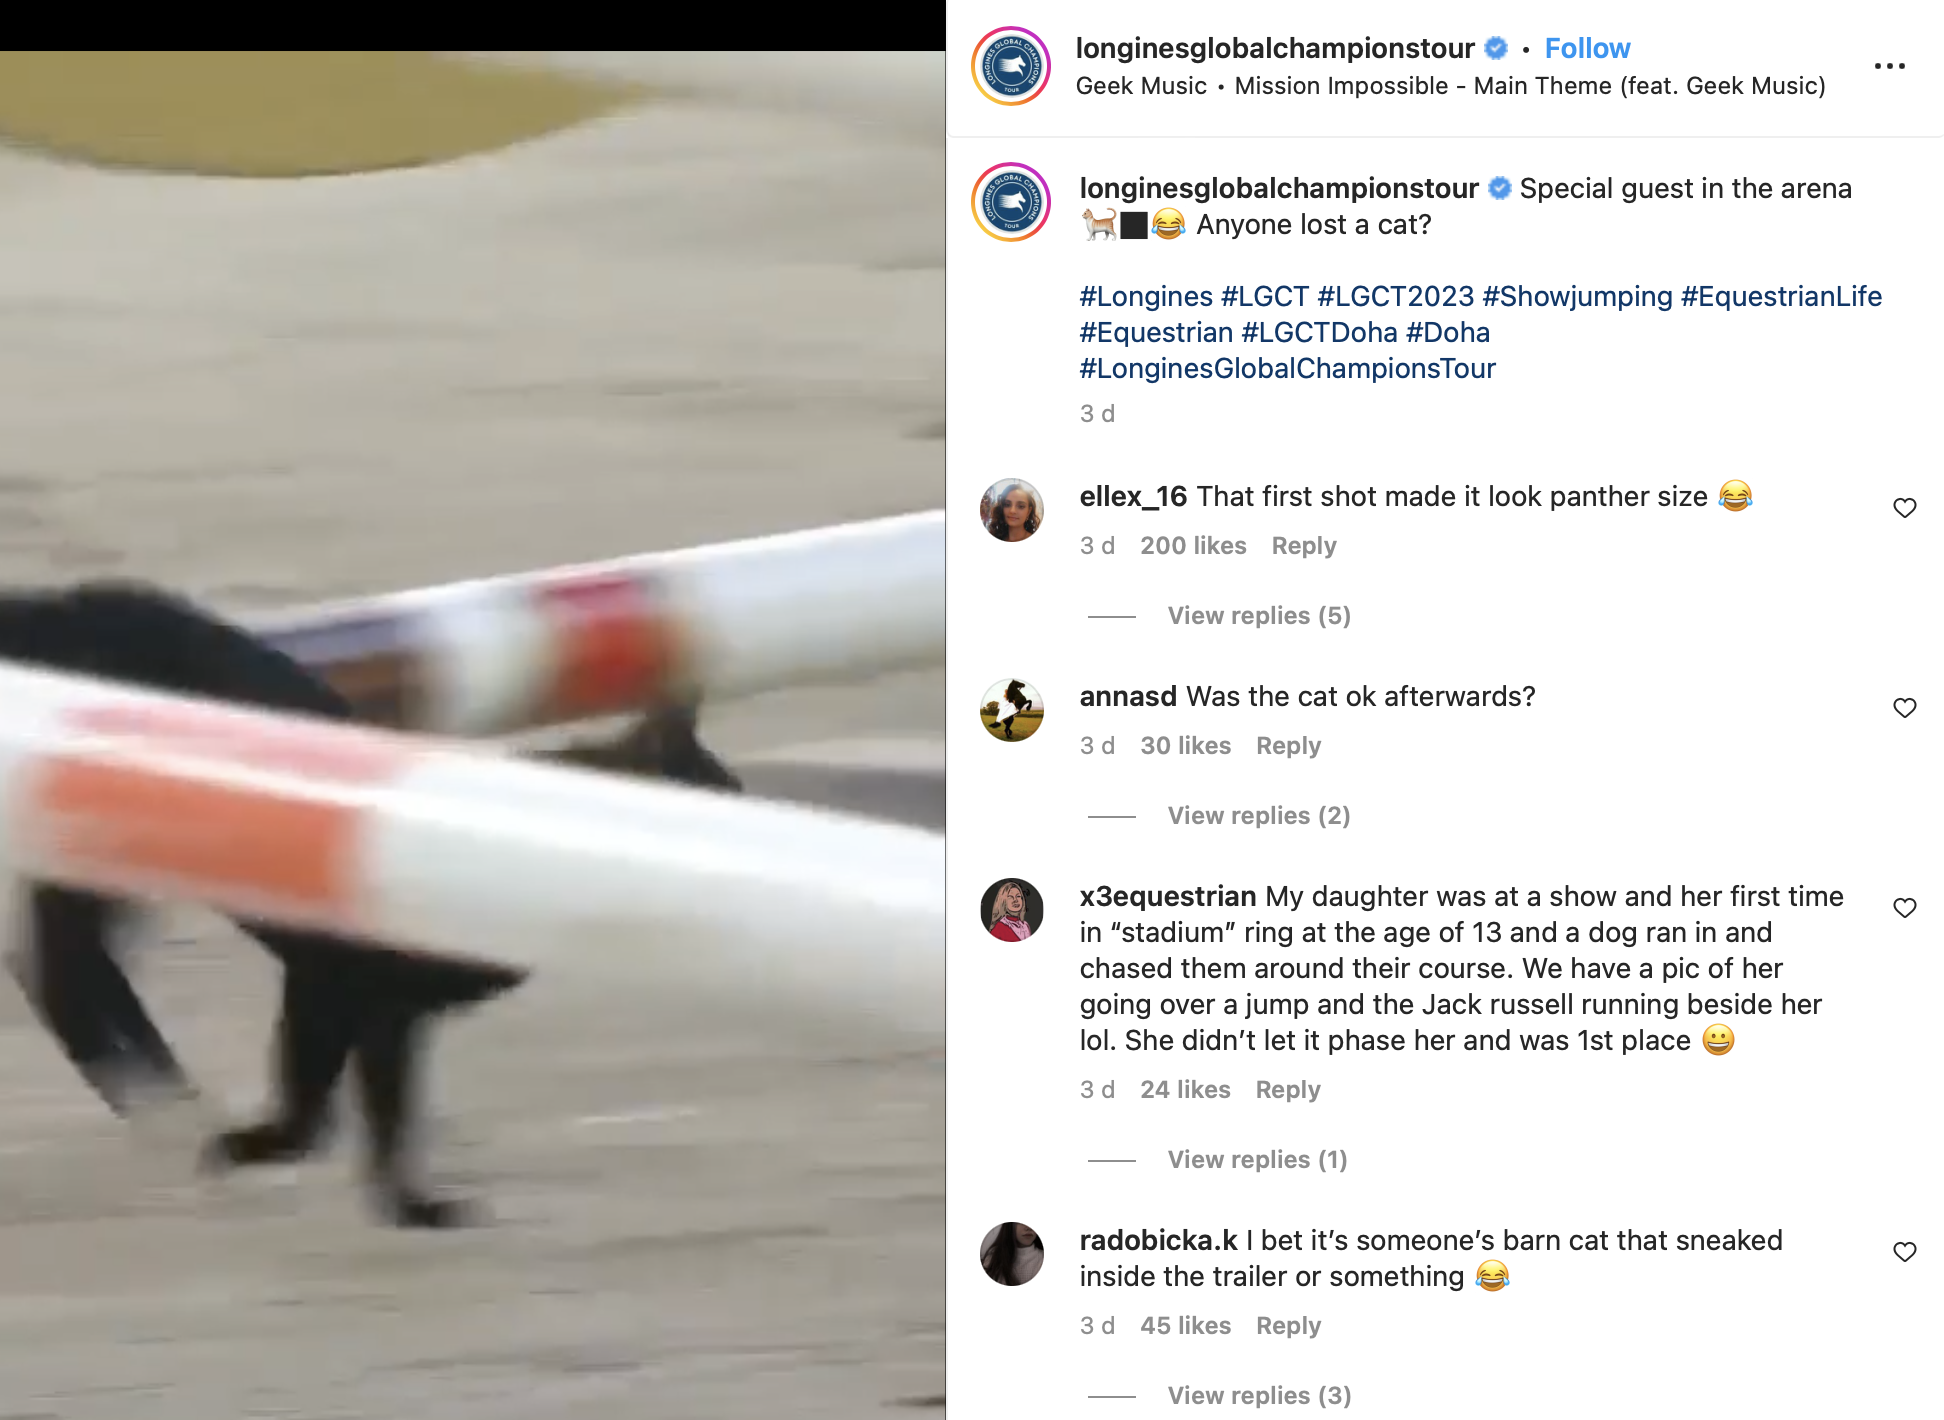
Task: Click the blurred cat video frame
Action: 472,735
